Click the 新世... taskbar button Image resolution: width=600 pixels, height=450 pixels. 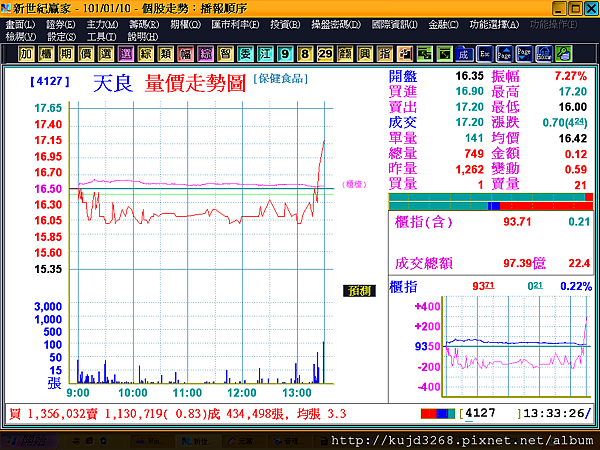[x=196, y=442]
